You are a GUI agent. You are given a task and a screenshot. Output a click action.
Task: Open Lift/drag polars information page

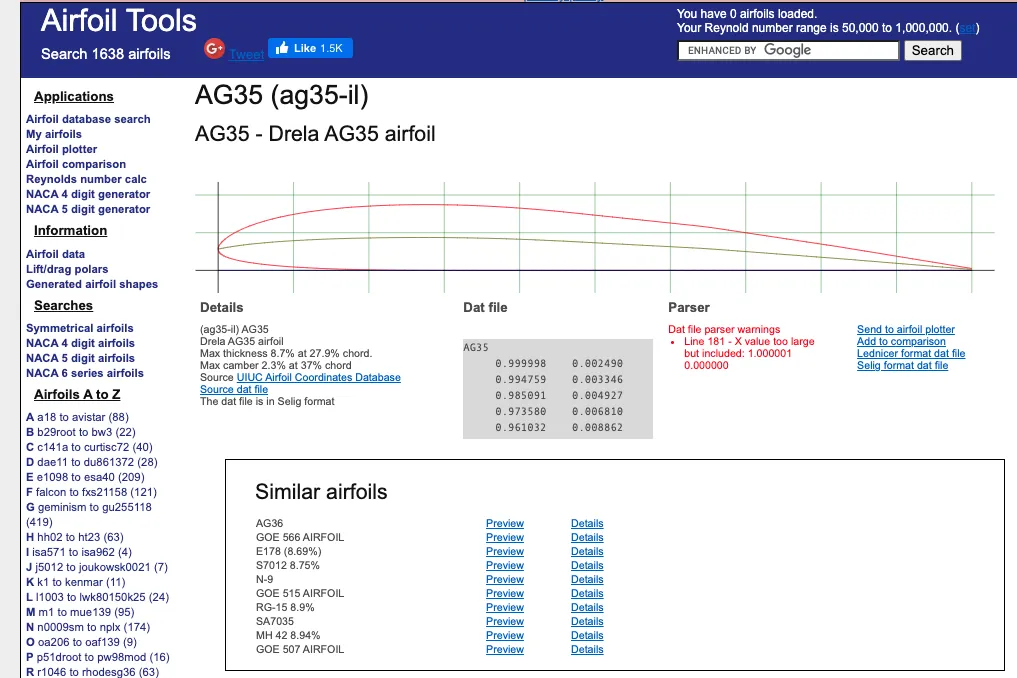(67, 269)
